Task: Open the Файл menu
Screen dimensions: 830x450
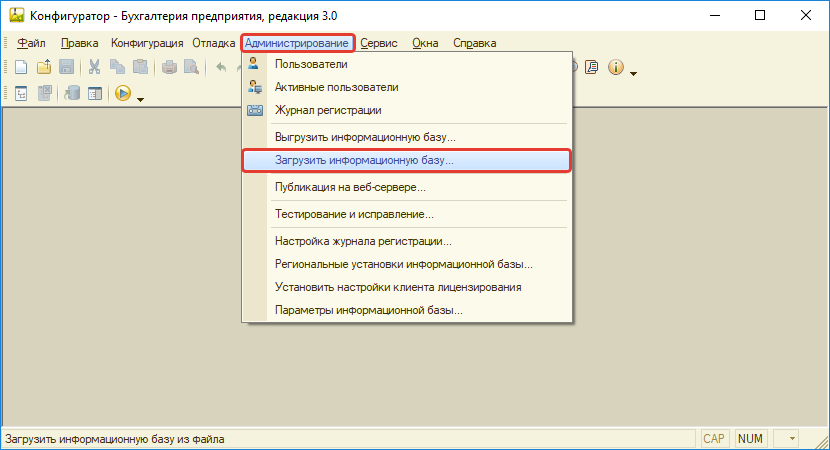Action: click(x=31, y=43)
